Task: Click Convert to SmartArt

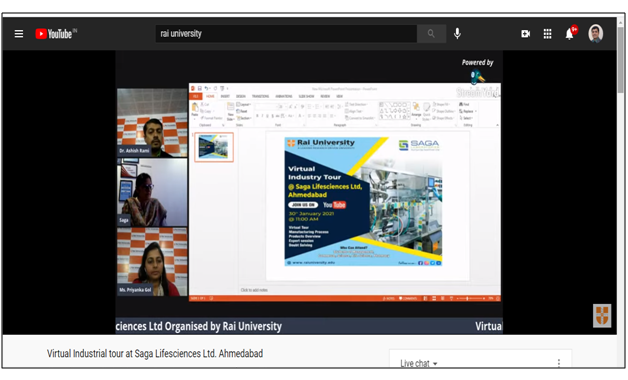Action: (x=360, y=118)
